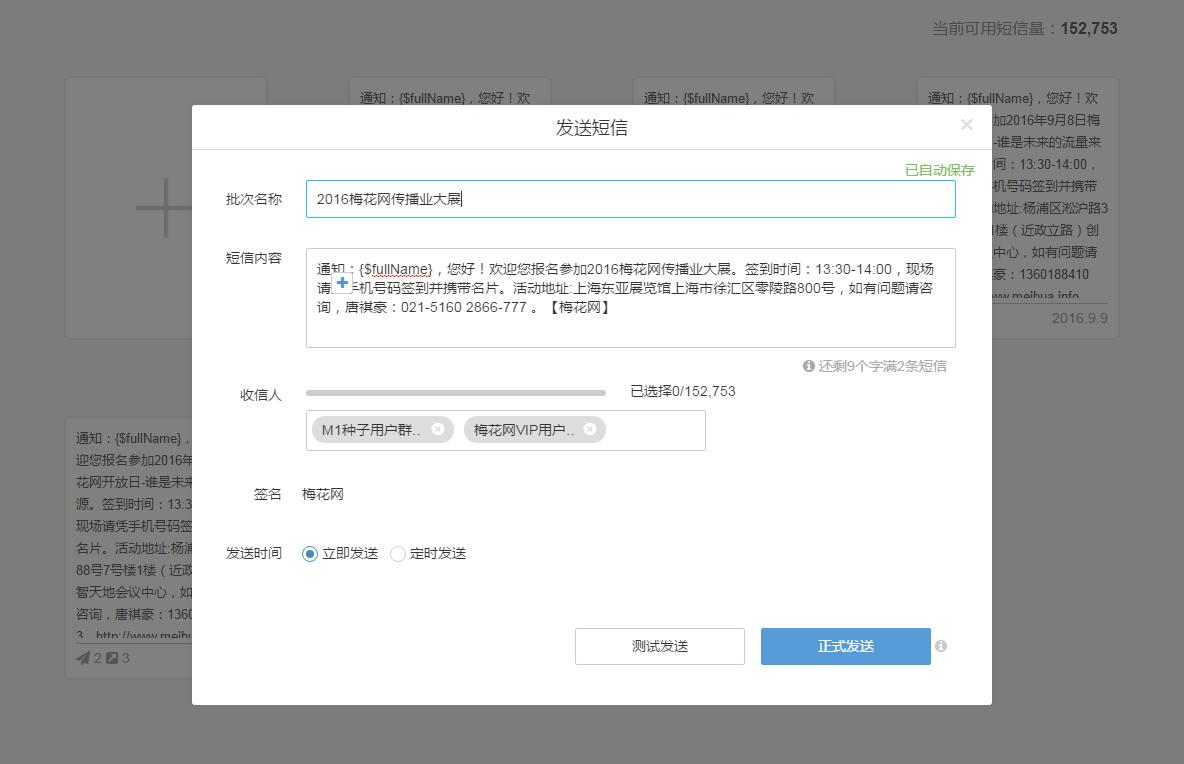The image size is (1184, 764).
Task: Click info icon beside 还剩9个字满2条短信
Action: point(809,365)
